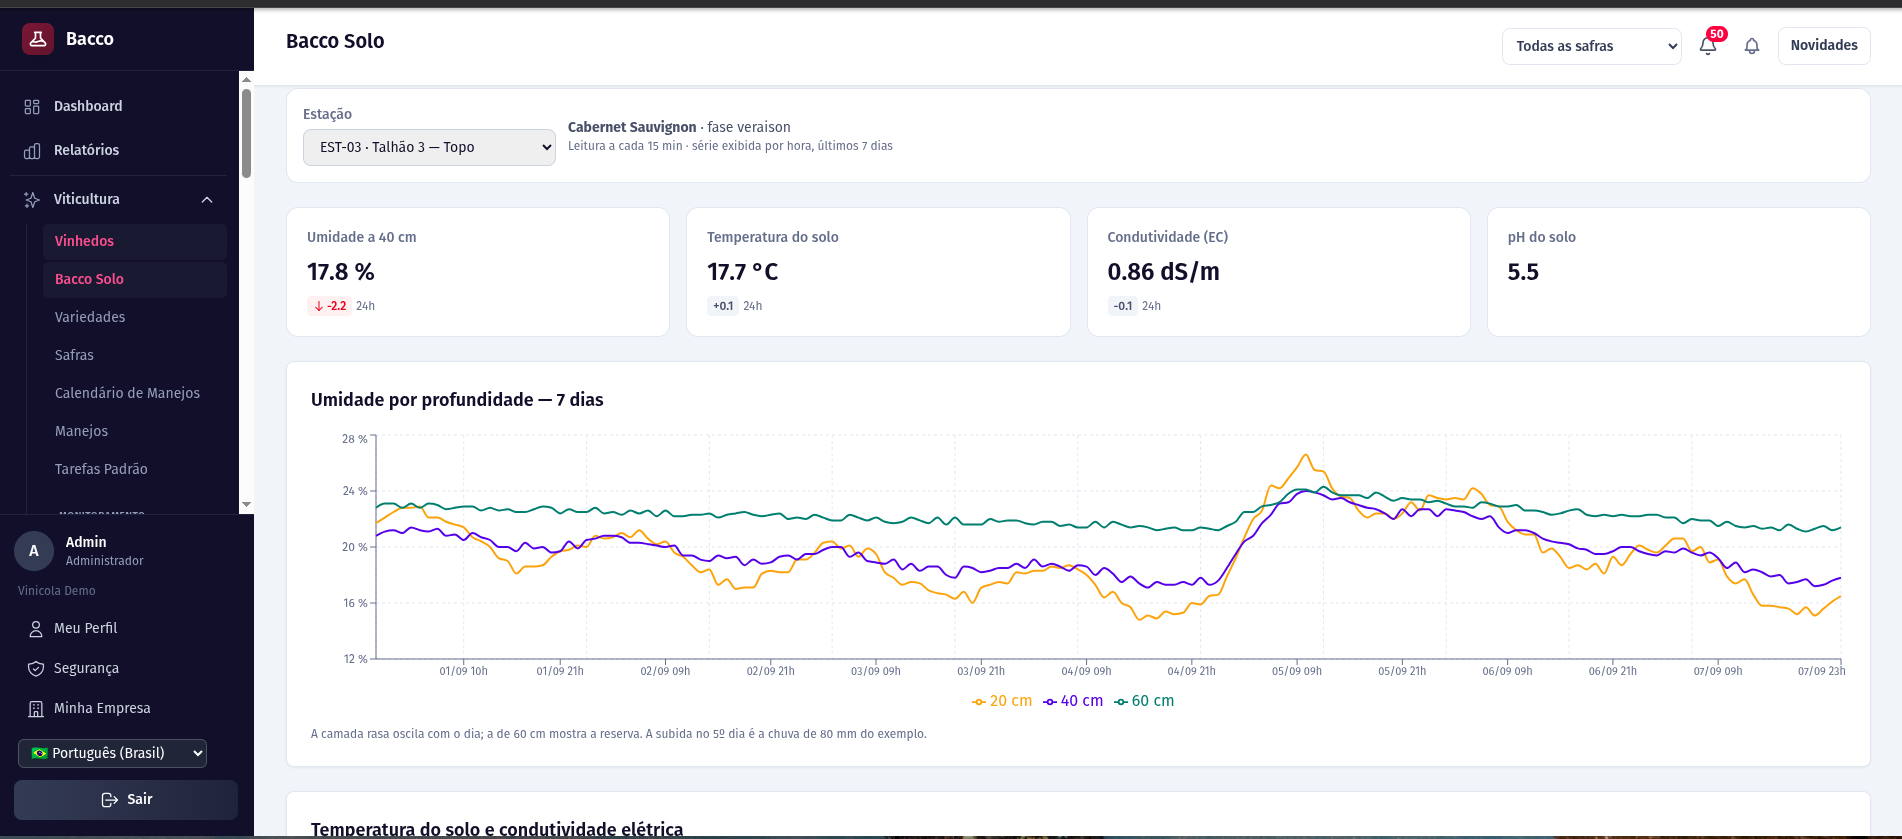Click the Bacco flask logo icon
Viewport: 1902px width, 839px height.
point(38,39)
